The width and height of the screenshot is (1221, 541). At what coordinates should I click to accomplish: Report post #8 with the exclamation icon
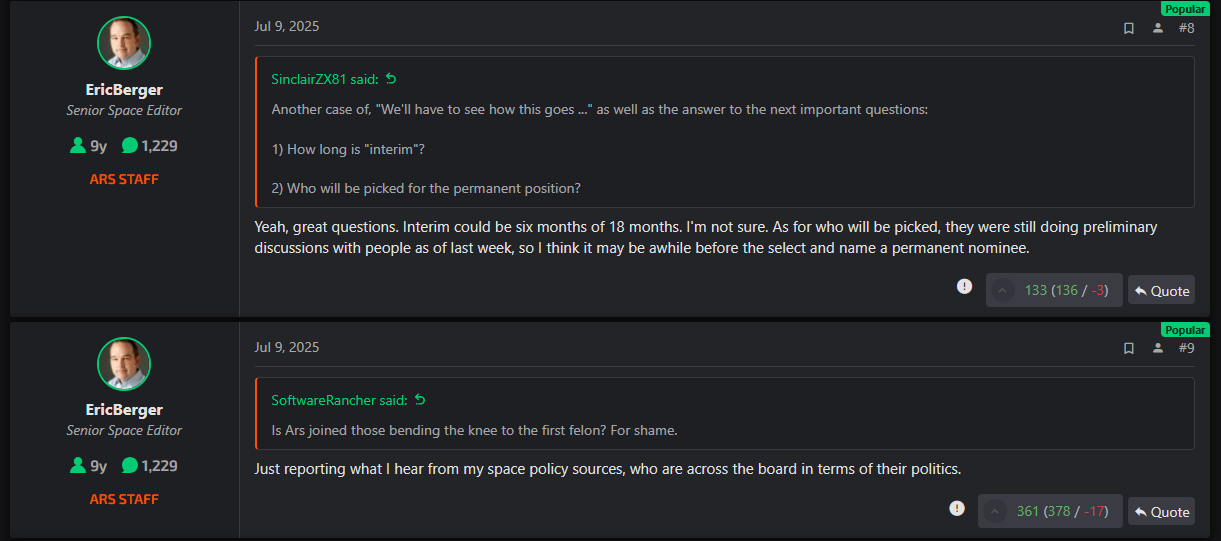tap(964, 287)
